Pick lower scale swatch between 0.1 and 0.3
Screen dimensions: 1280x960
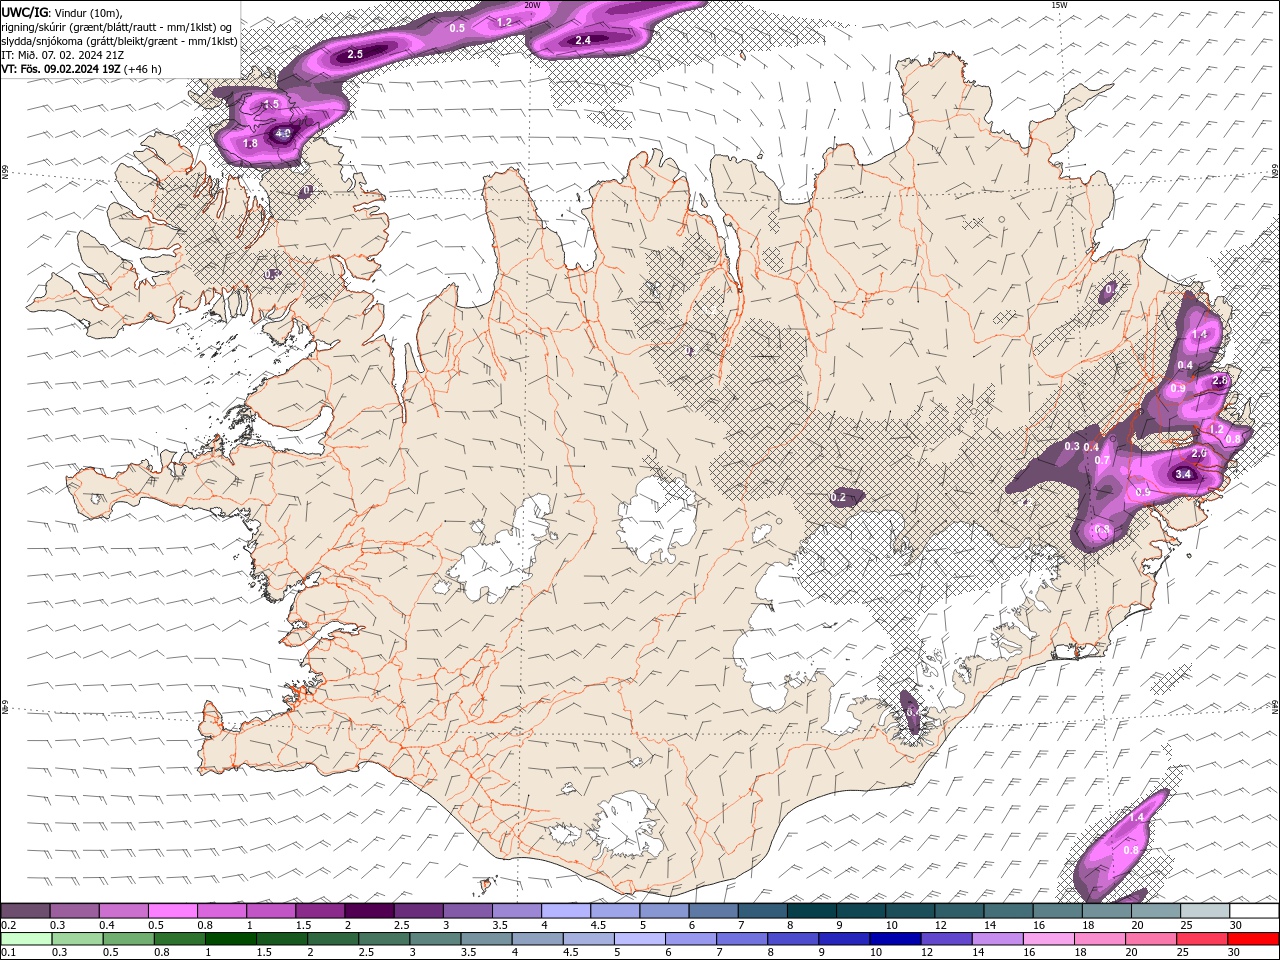tap(25, 939)
